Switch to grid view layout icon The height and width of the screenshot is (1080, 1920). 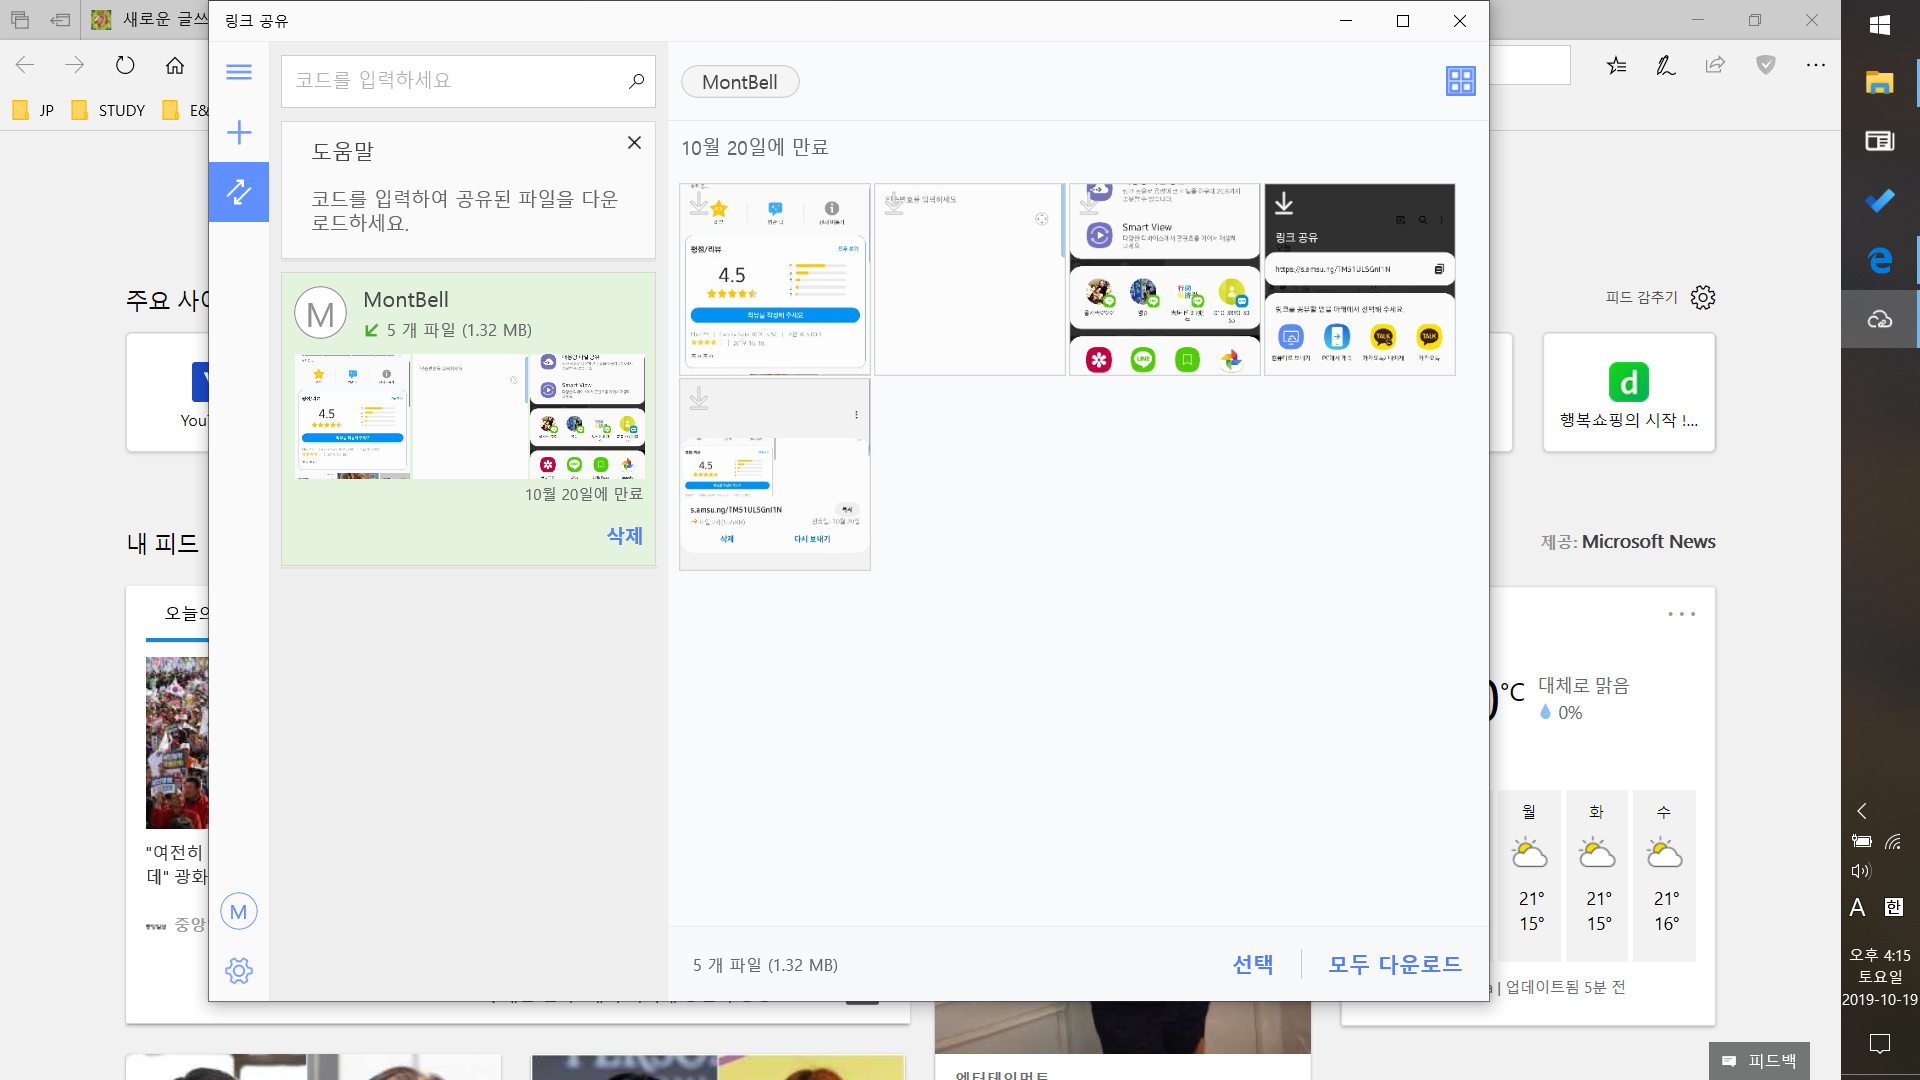point(1460,81)
